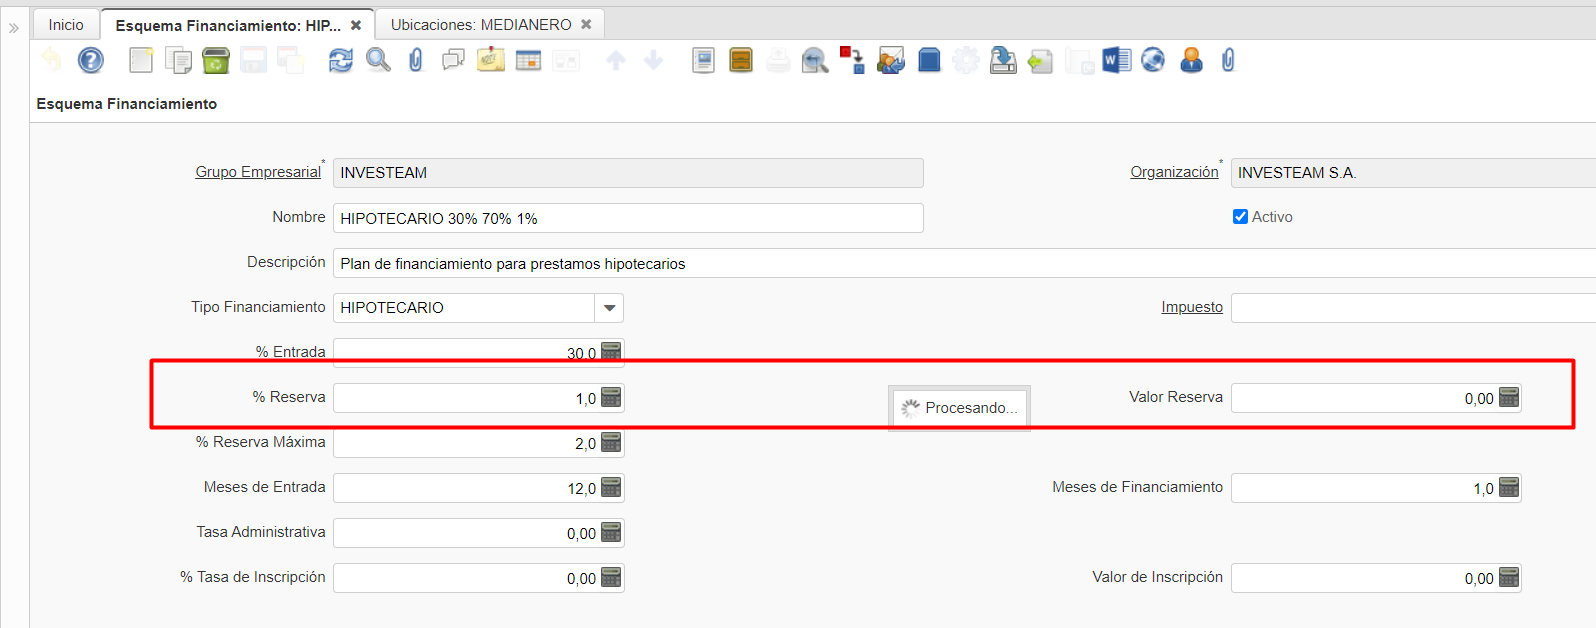Screen dimensions: 1596x628
Task: Expand the Tipo Financiamiento dropdown
Action: click(x=609, y=308)
